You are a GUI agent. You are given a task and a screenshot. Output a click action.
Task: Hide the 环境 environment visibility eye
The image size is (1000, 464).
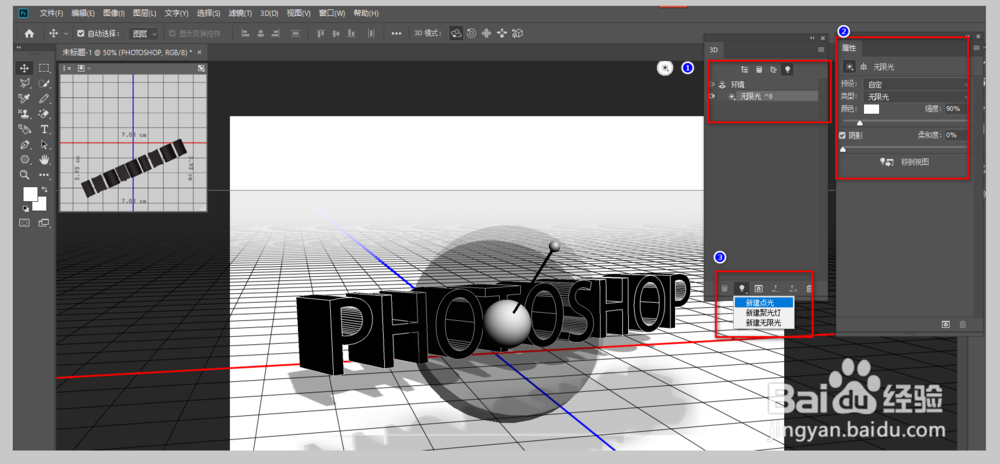(x=712, y=84)
